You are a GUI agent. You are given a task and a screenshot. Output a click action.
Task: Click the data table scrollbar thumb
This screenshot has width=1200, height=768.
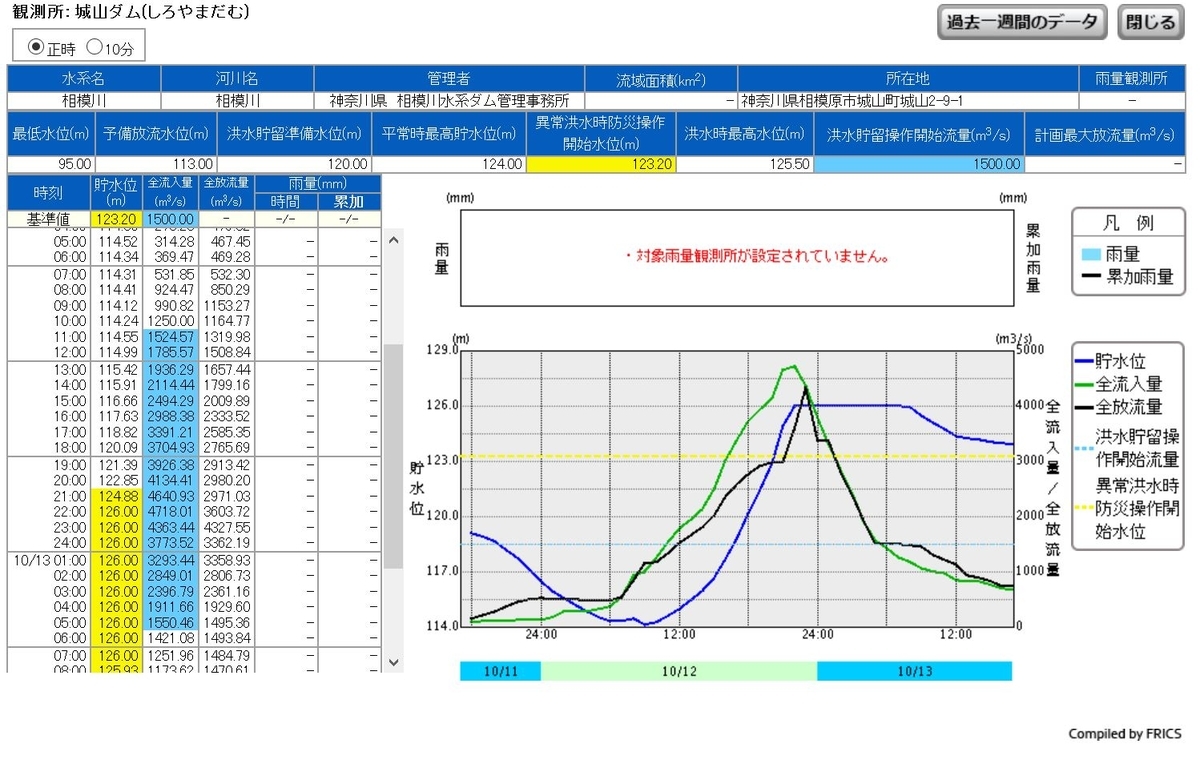point(393,456)
